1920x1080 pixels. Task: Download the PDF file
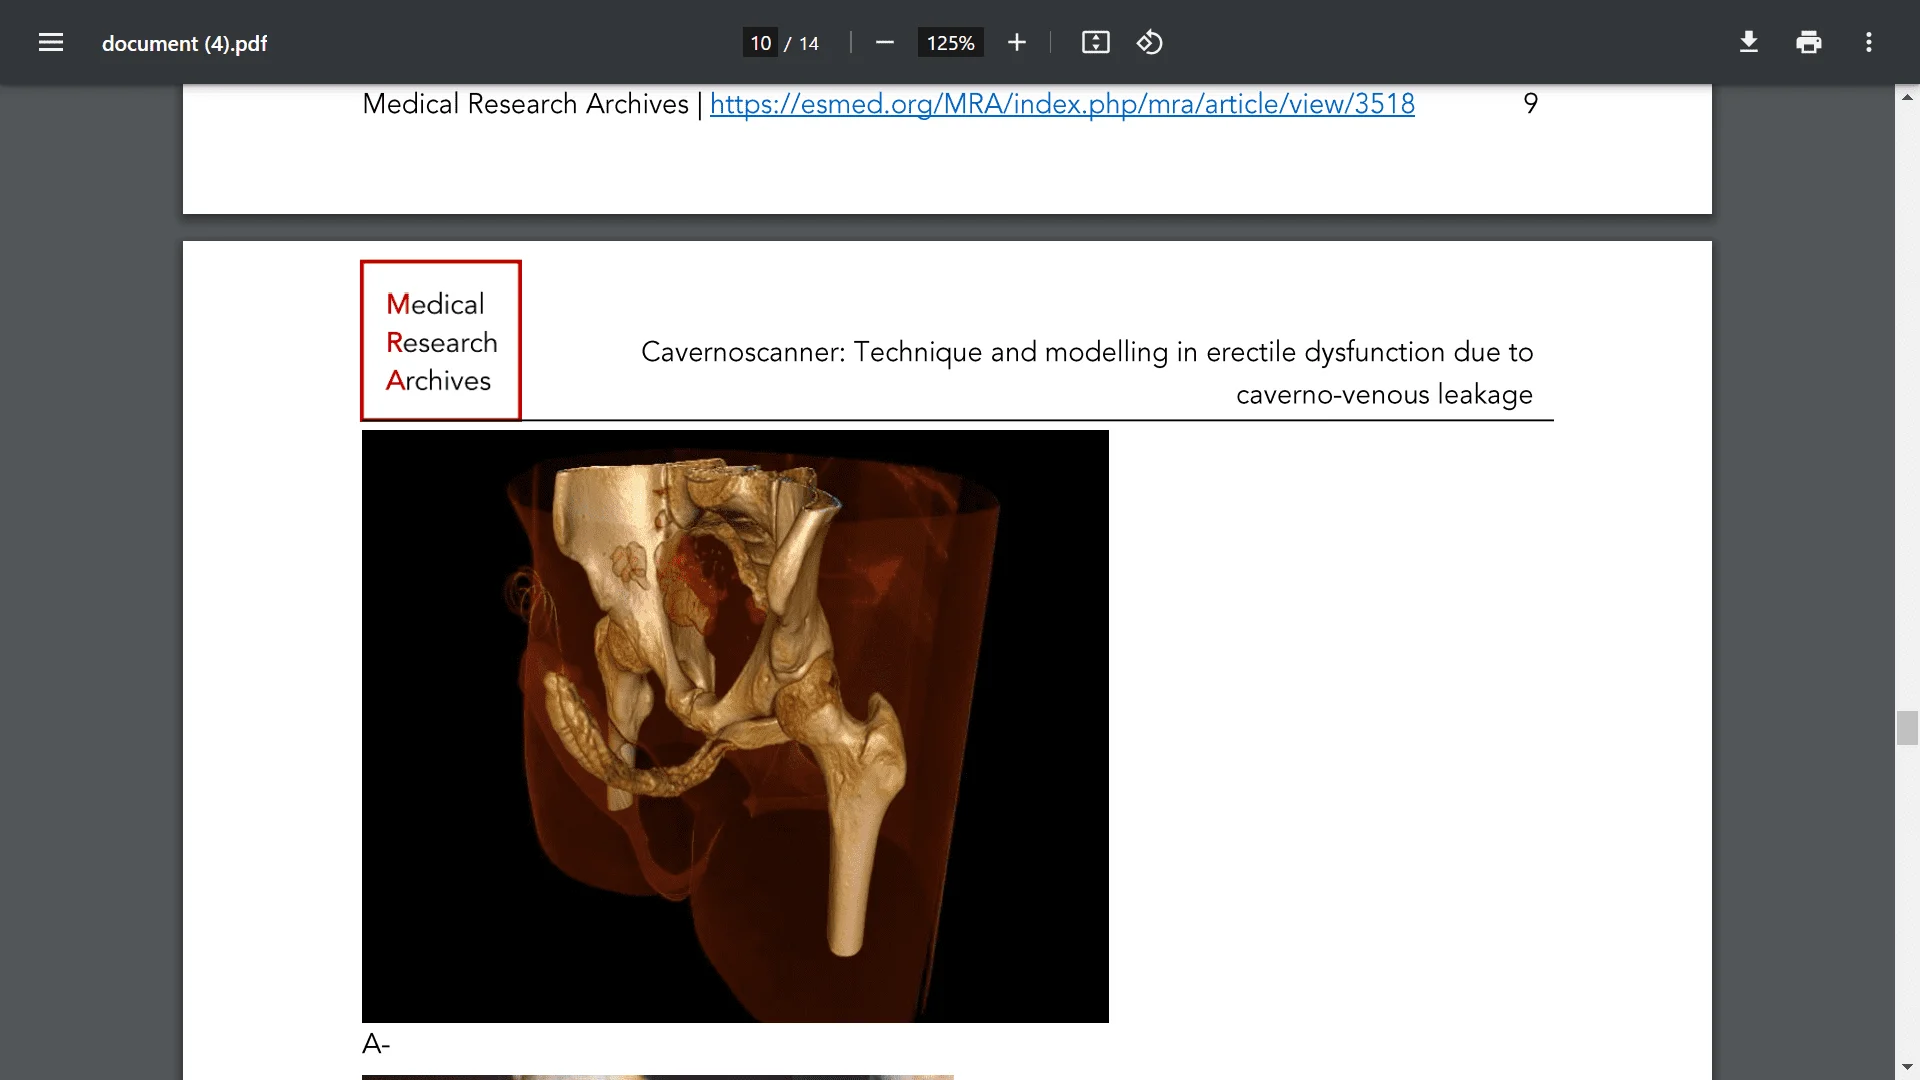coord(1749,42)
